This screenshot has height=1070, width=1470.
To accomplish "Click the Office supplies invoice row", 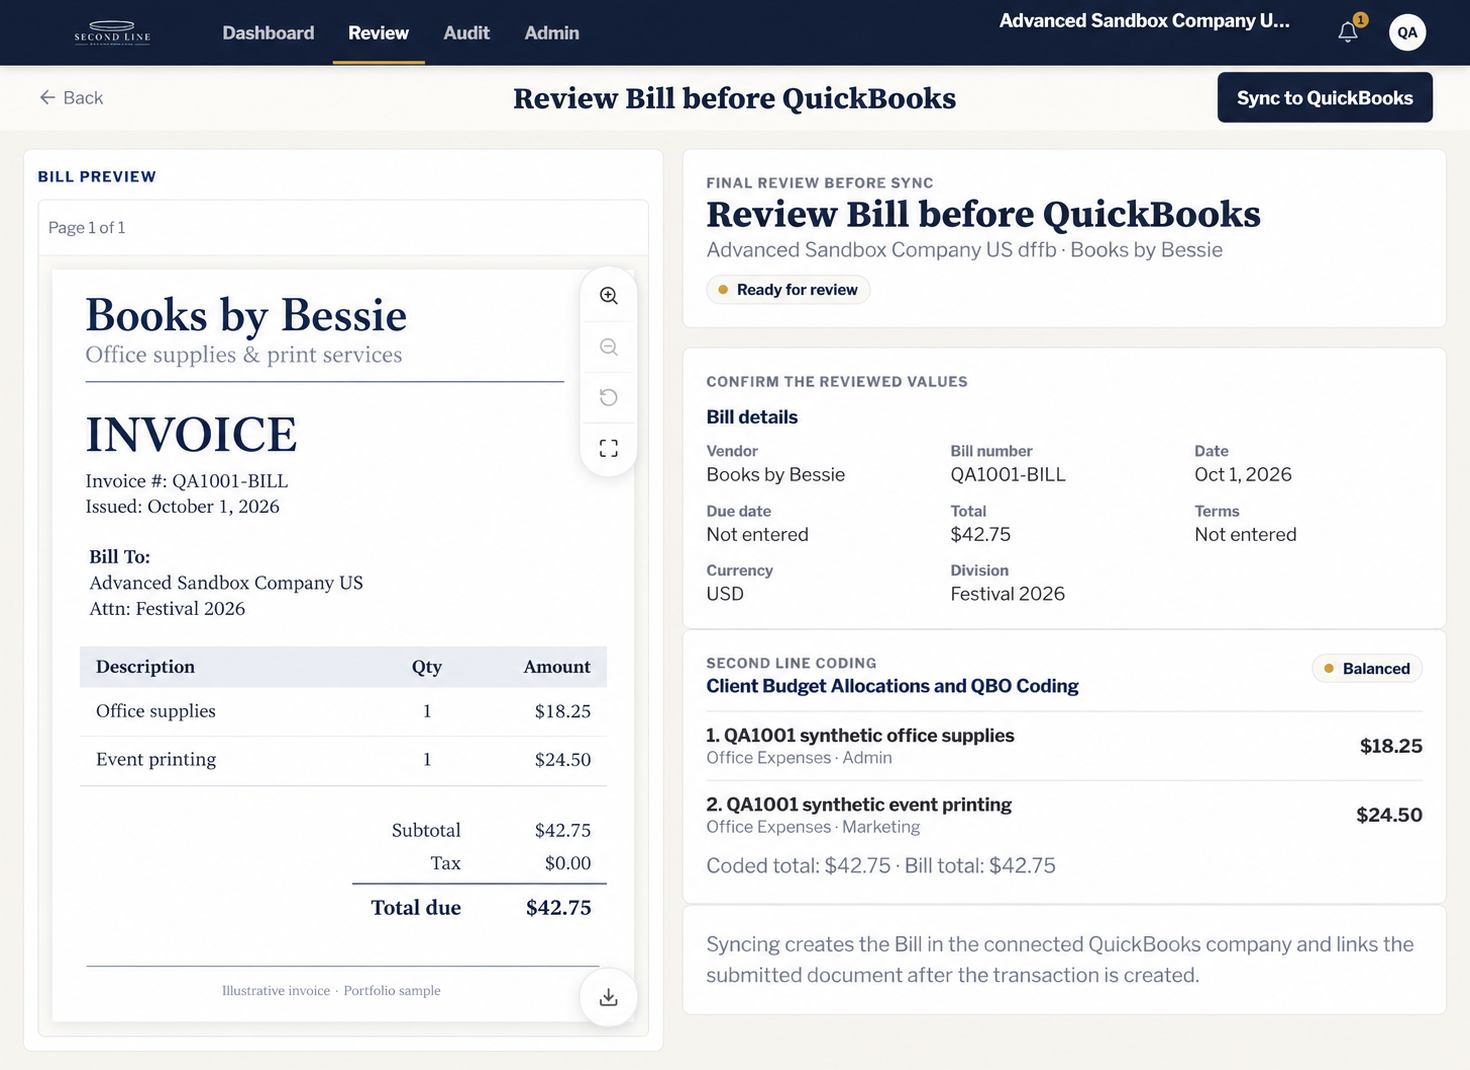I will click(x=343, y=711).
